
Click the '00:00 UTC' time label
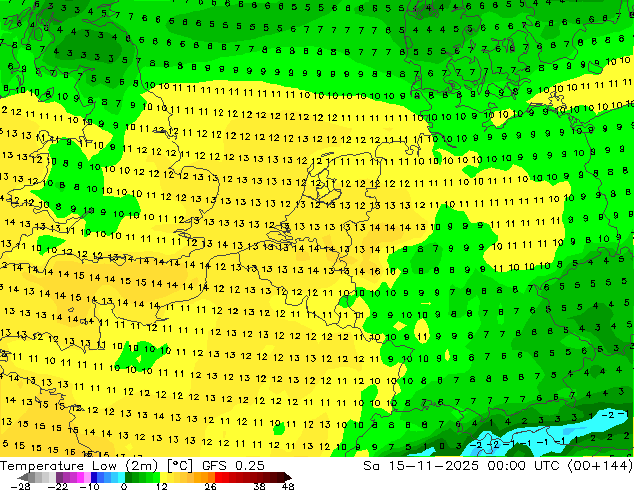pos(524,466)
